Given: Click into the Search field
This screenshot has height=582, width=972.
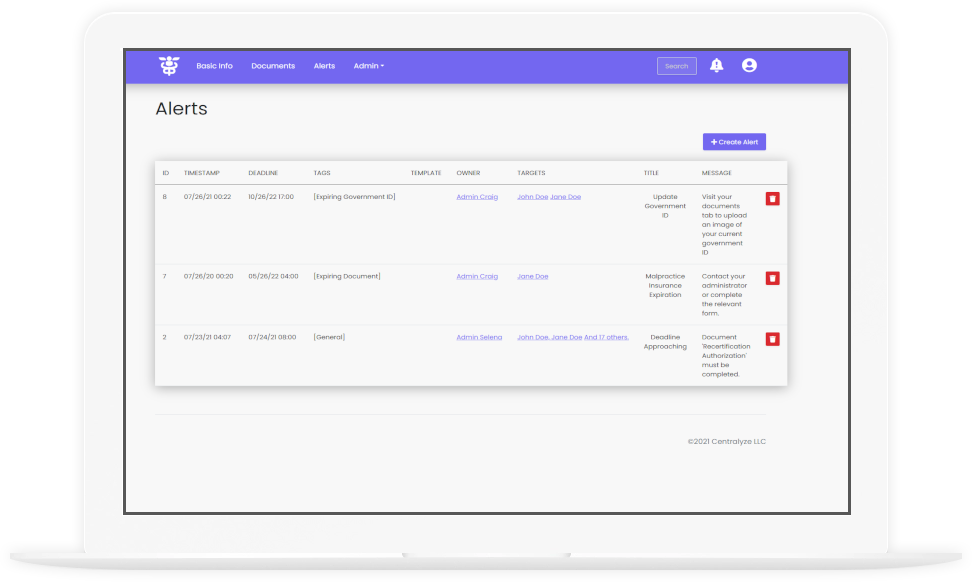Looking at the screenshot, I should (x=676, y=66).
